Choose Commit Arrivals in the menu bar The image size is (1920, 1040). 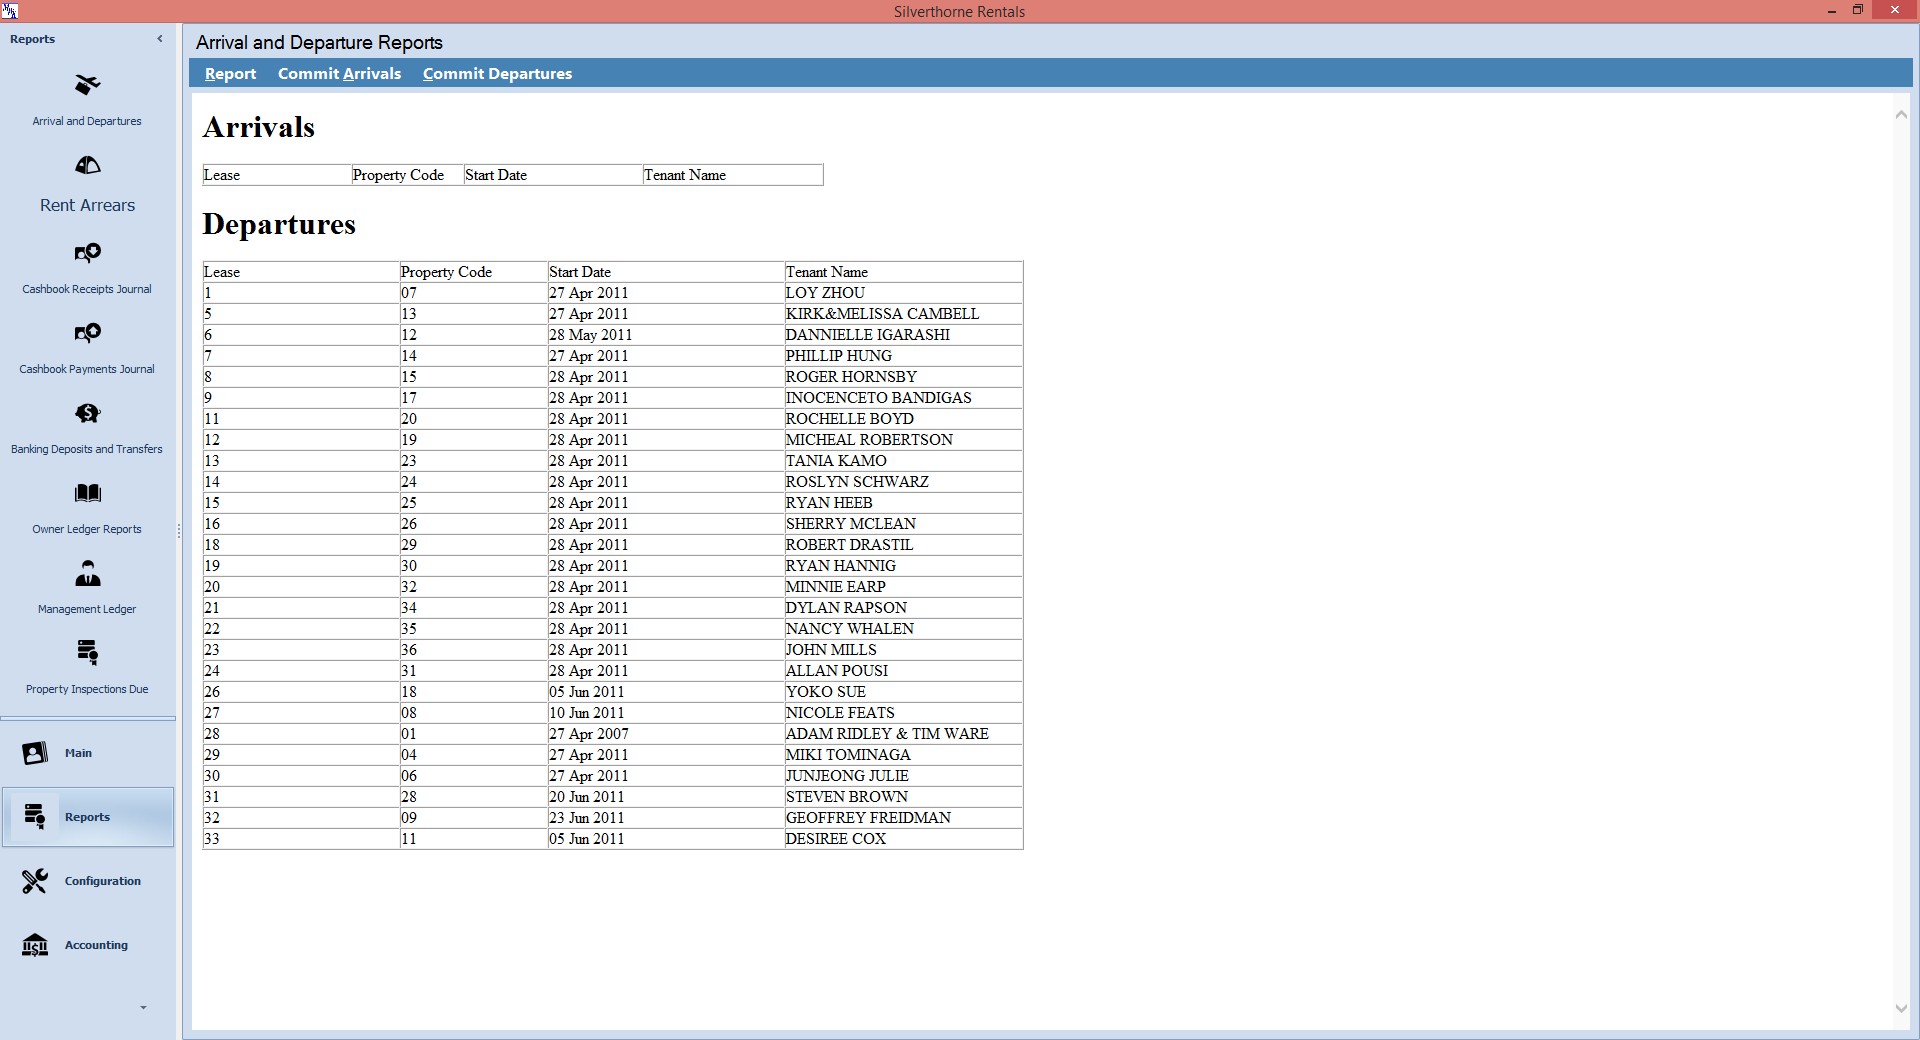(x=339, y=74)
